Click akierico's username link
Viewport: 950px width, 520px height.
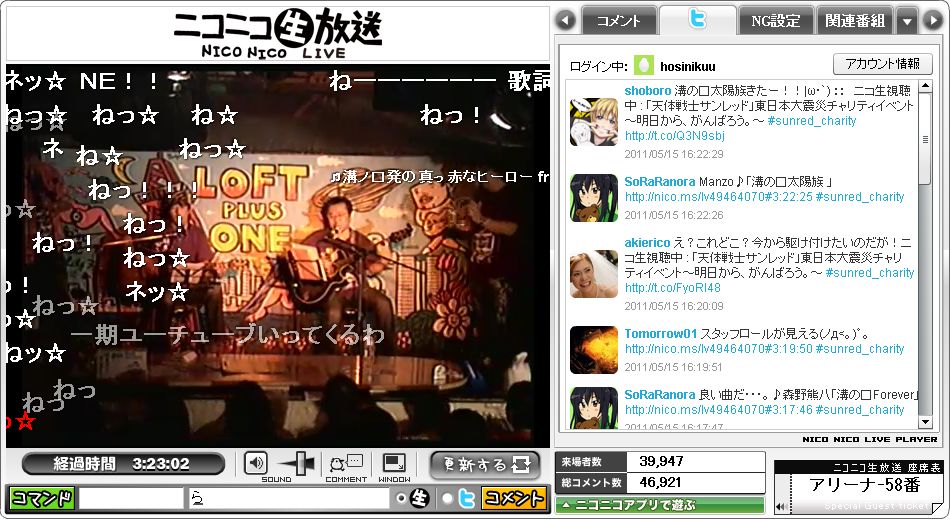pos(647,243)
